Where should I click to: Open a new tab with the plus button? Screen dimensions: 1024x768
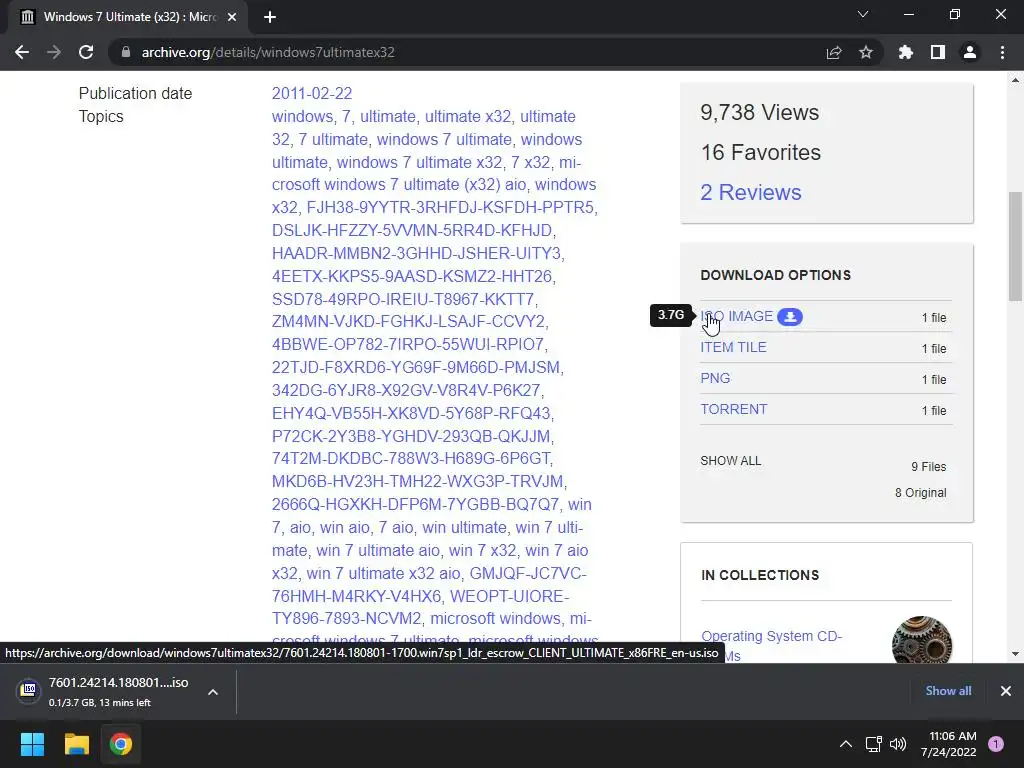[x=270, y=17]
